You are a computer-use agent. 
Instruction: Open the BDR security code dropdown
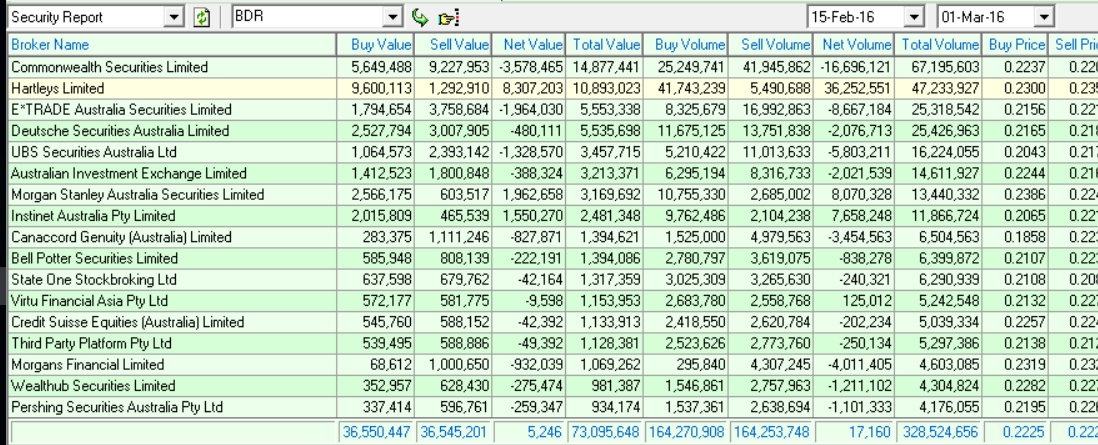point(394,18)
